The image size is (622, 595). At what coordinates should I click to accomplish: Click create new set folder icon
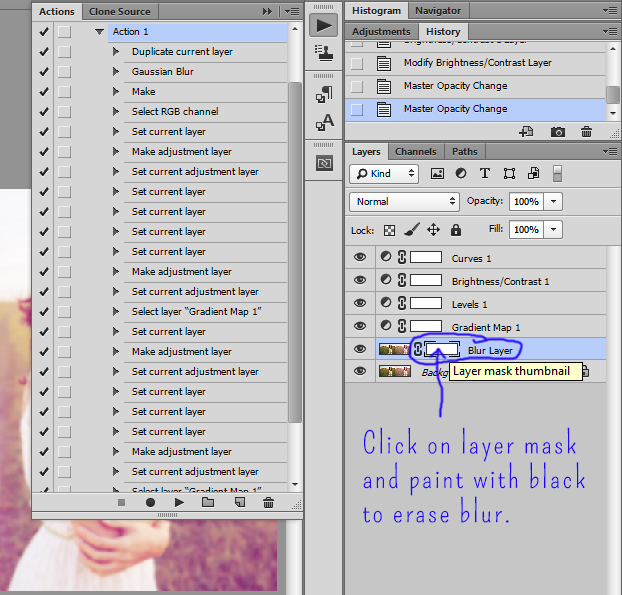tap(208, 502)
